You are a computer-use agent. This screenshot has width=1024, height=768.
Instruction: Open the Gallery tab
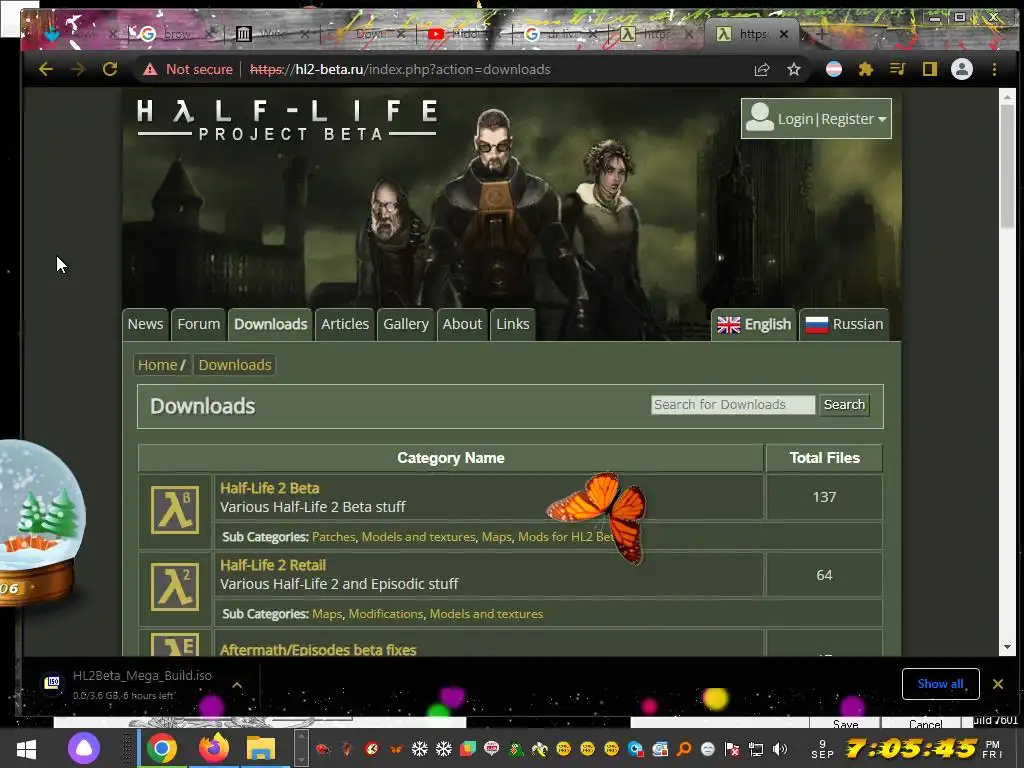point(406,324)
